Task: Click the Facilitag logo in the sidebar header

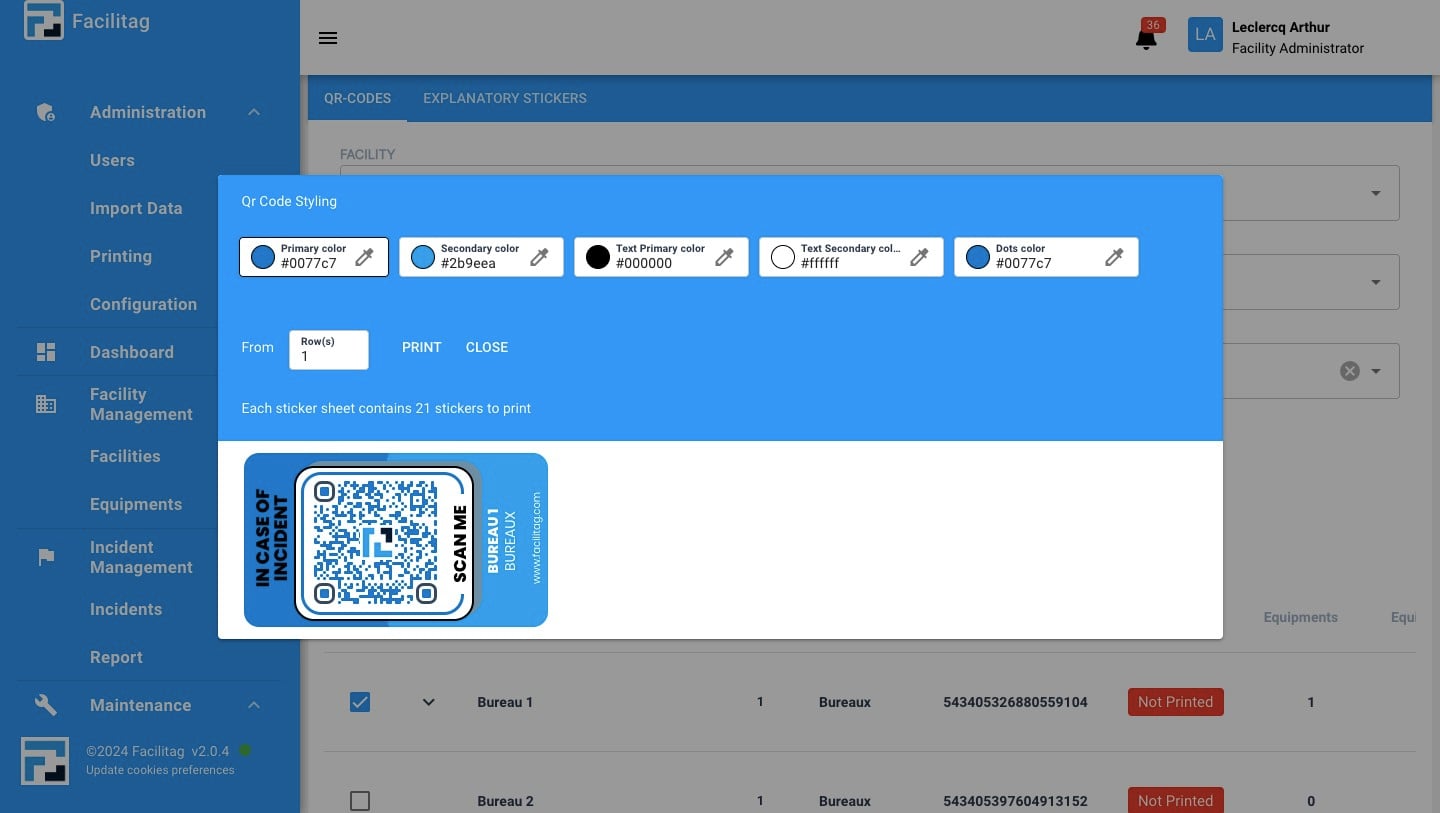Action: pyautogui.click(x=44, y=21)
